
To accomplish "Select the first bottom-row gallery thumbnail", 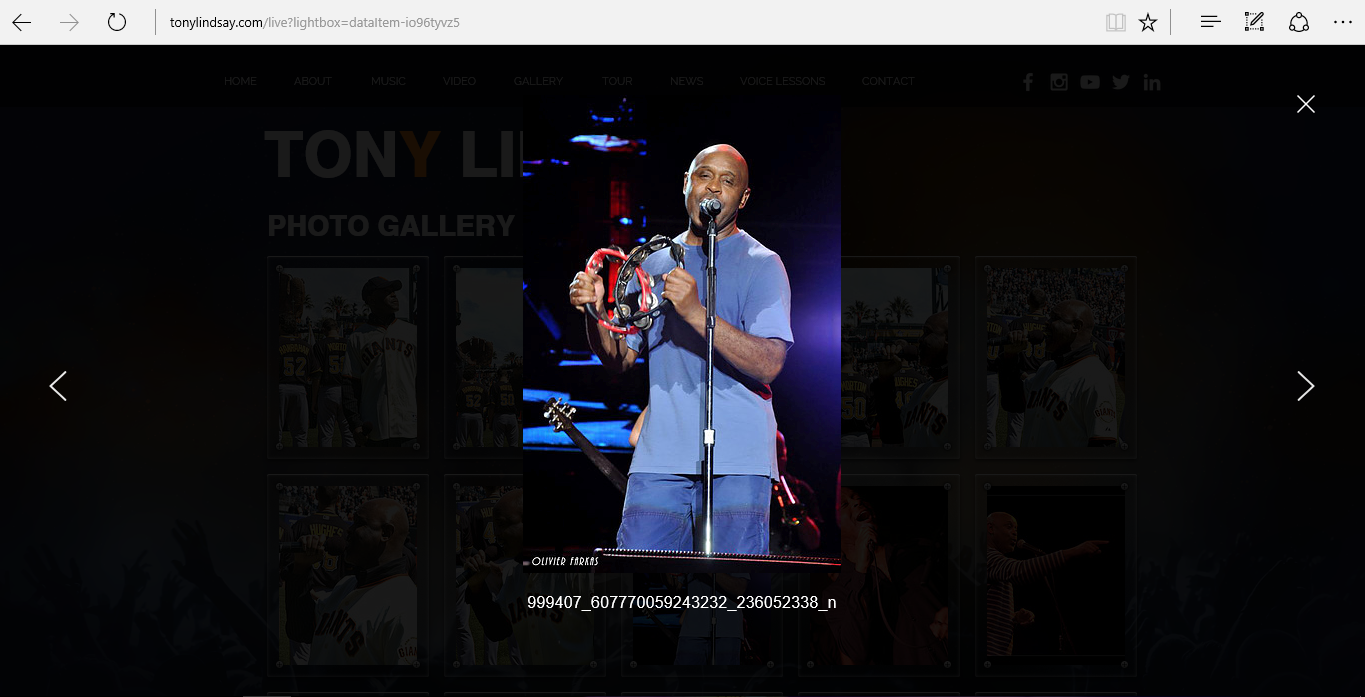I will coord(348,575).
